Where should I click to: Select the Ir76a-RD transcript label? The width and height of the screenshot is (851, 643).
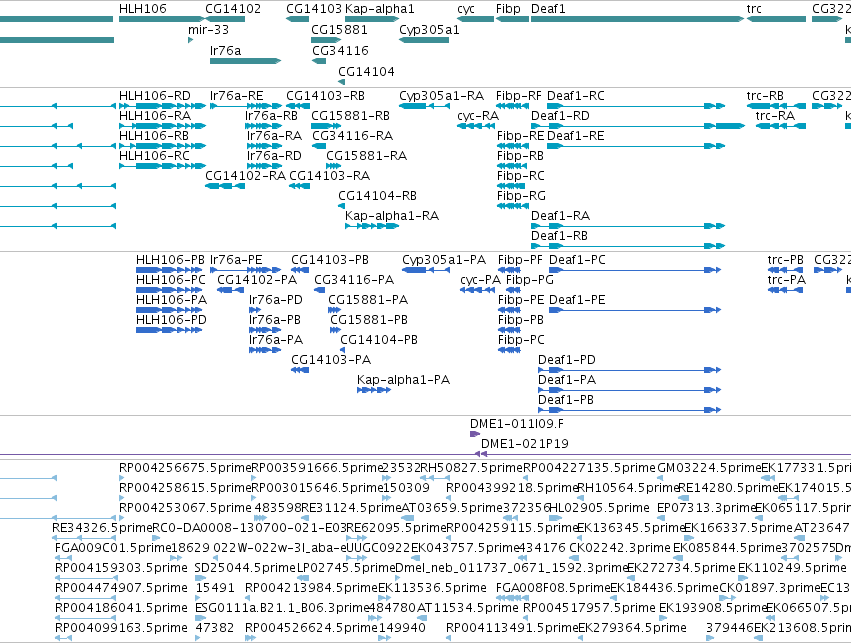(274, 156)
